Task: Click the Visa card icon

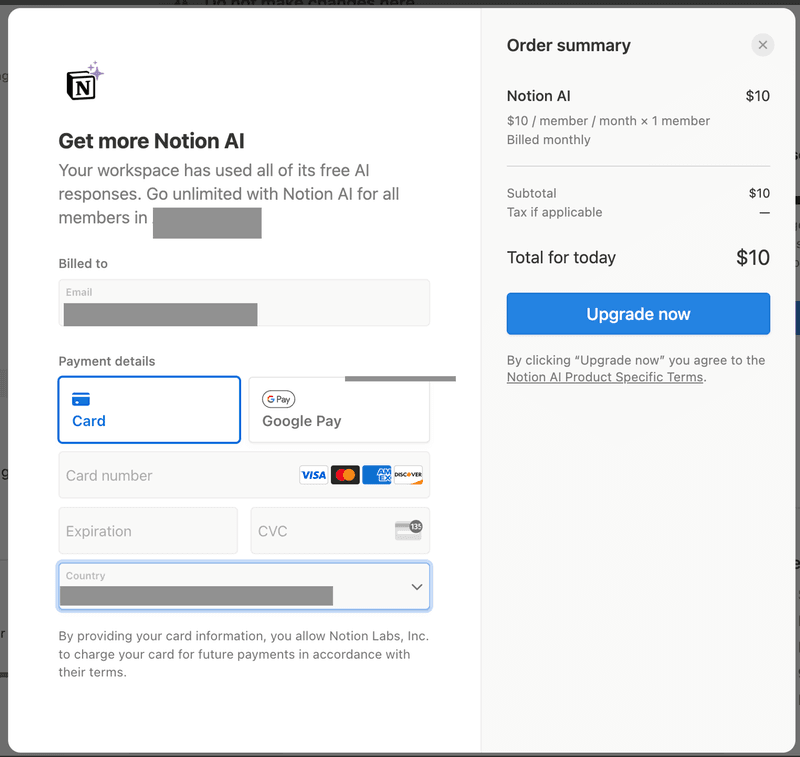Action: (312, 474)
